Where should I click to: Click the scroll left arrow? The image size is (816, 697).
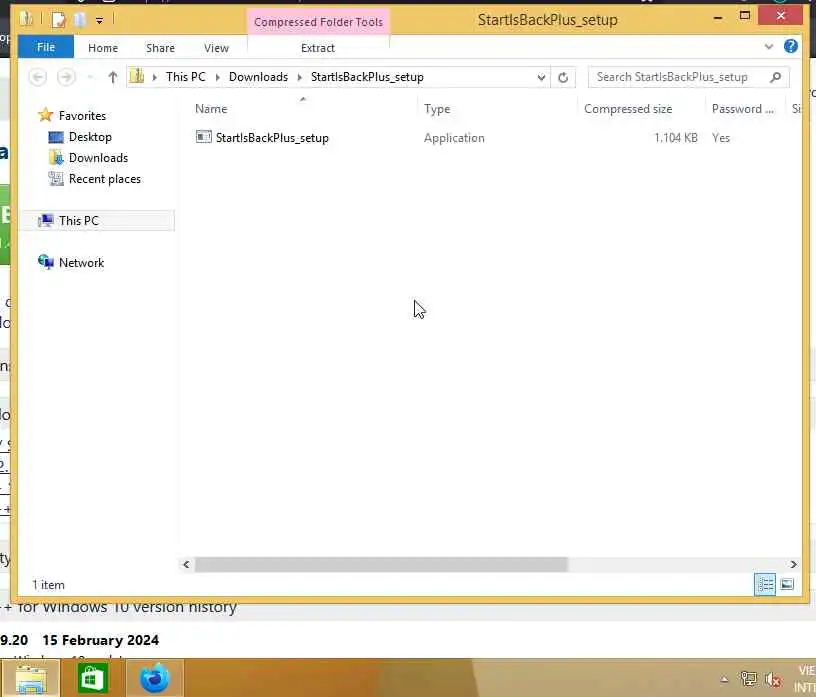(186, 564)
